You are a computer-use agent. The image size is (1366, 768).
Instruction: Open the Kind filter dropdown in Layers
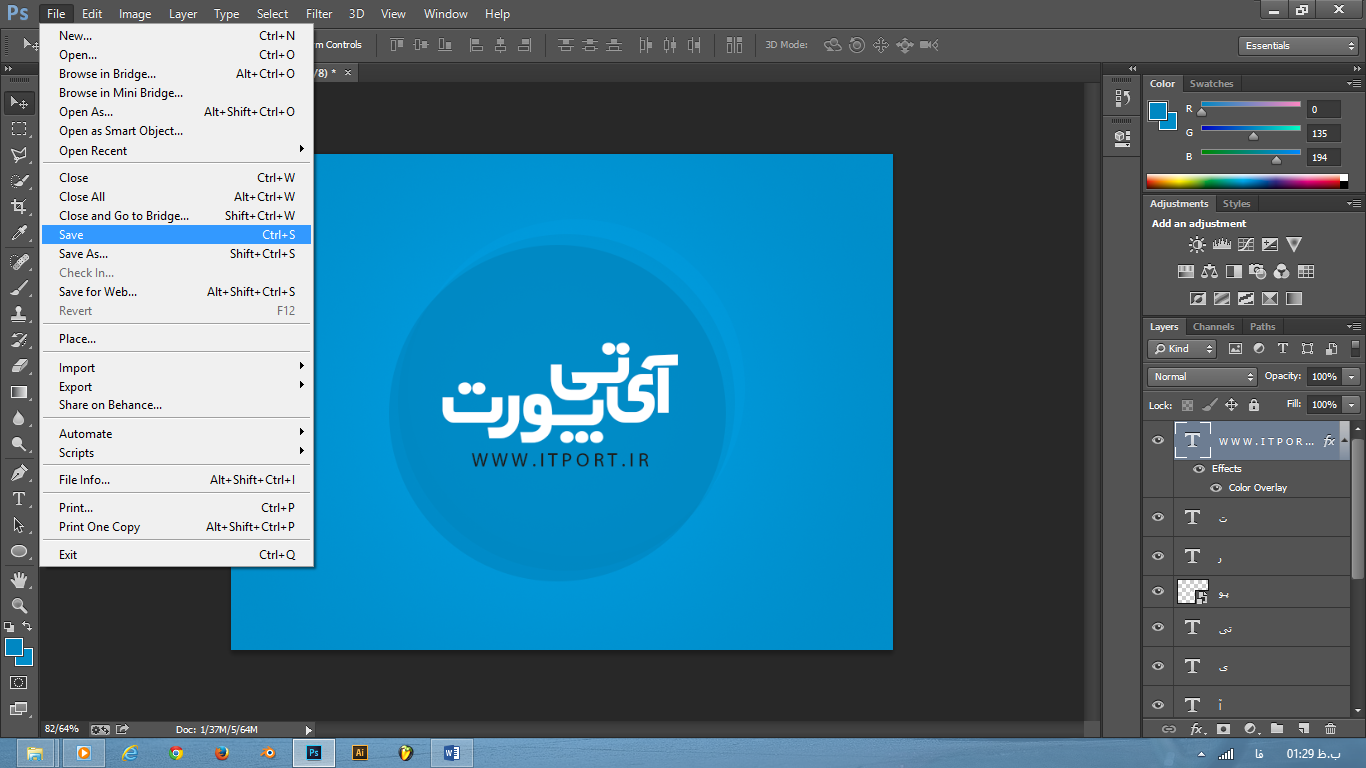[1182, 349]
